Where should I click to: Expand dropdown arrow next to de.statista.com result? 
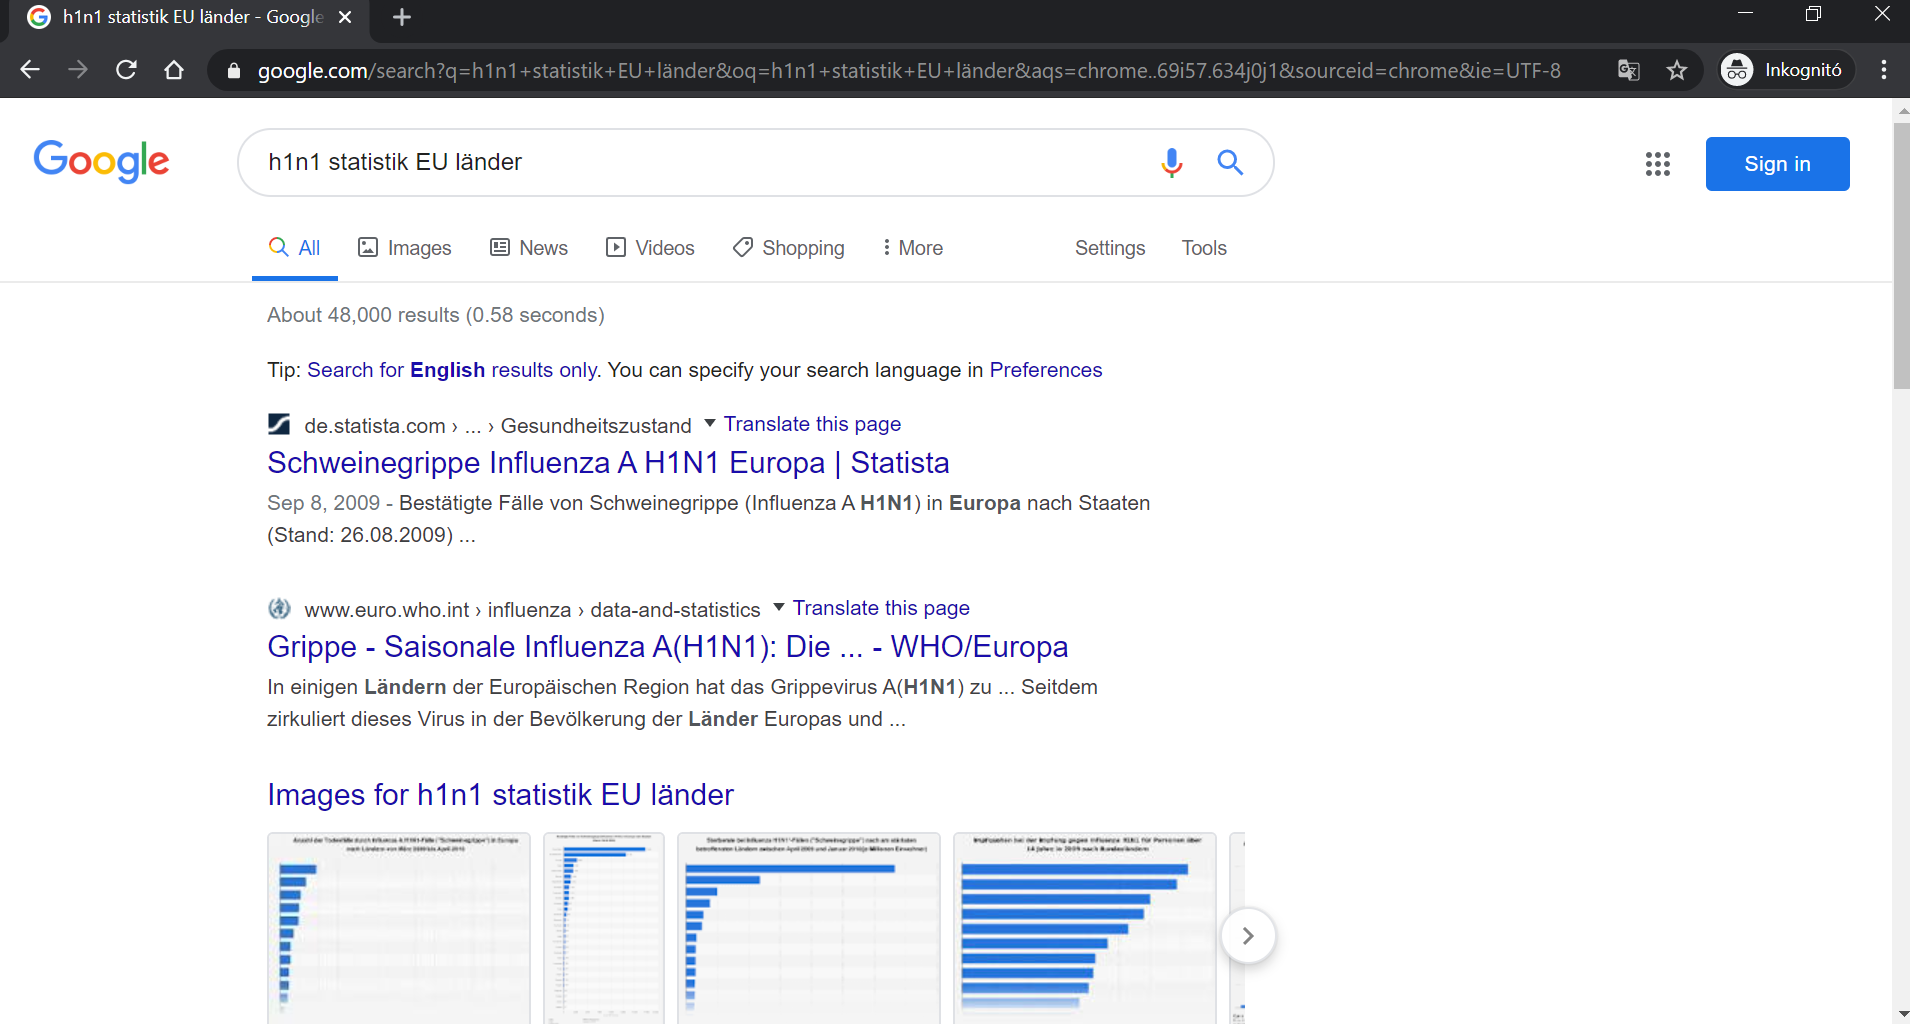(x=710, y=424)
